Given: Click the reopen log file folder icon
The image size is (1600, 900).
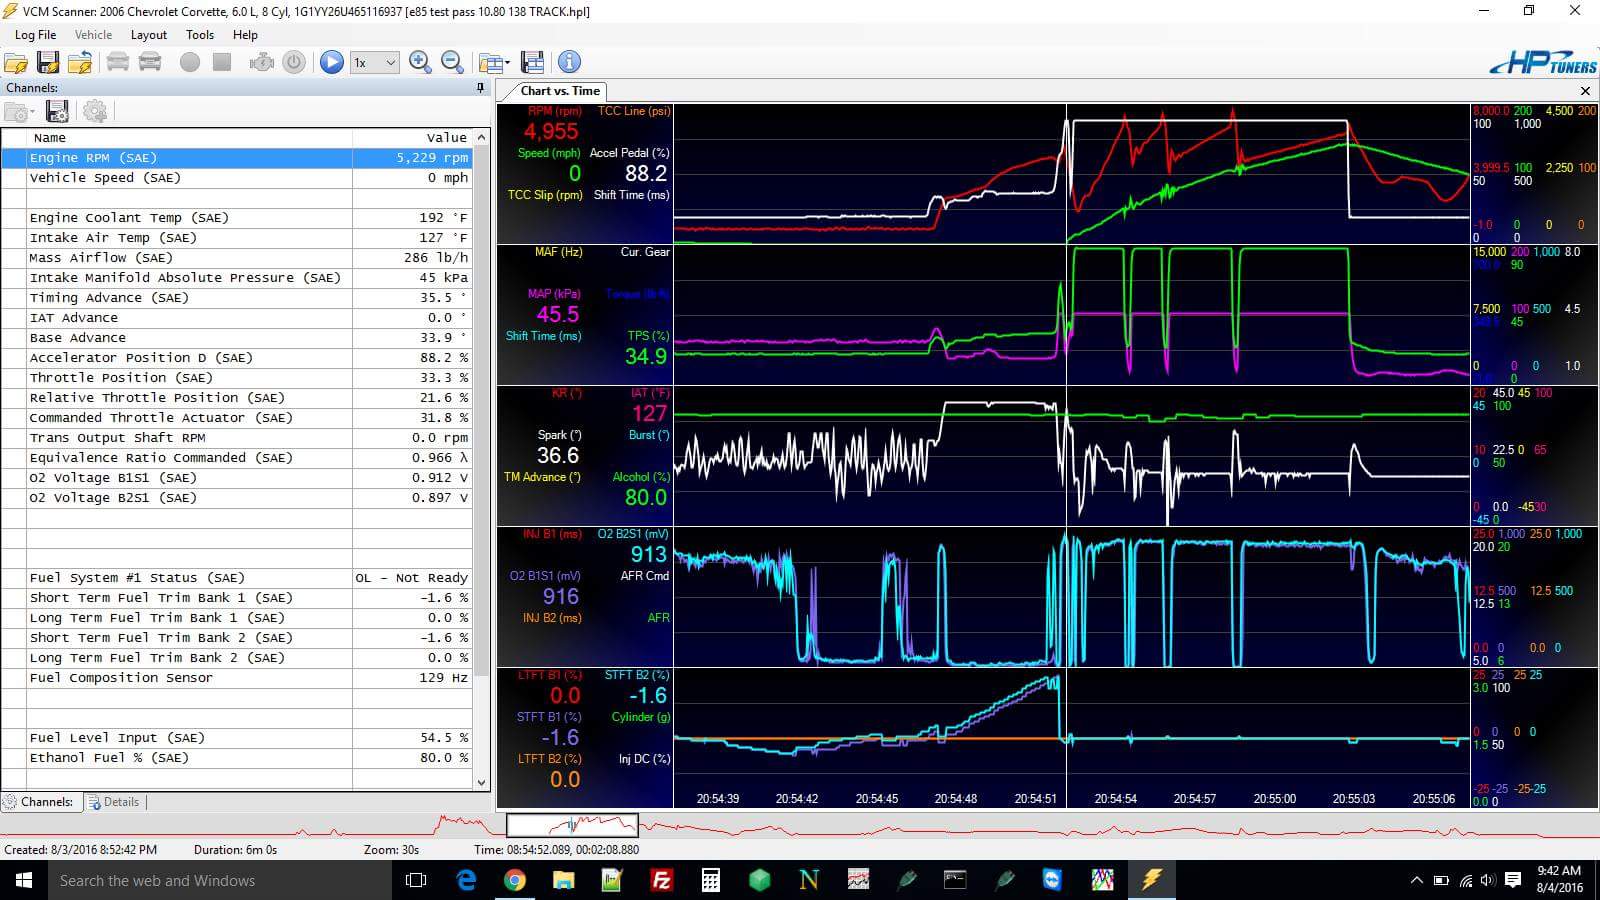Looking at the screenshot, I should point(80,62).
